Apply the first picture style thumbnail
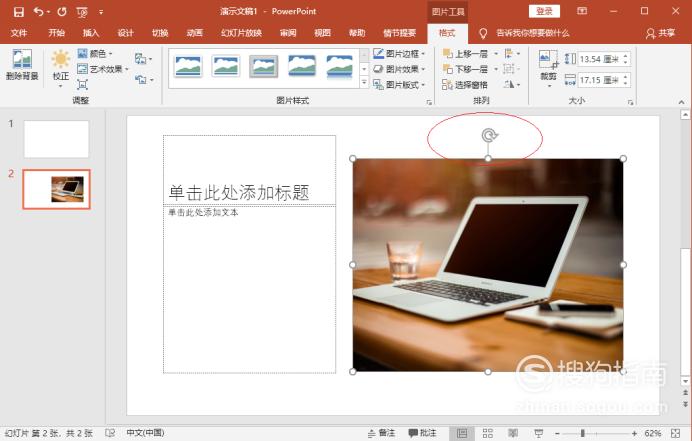The height and width of the screenshot is (441, 692). click(x=188, y=66)
